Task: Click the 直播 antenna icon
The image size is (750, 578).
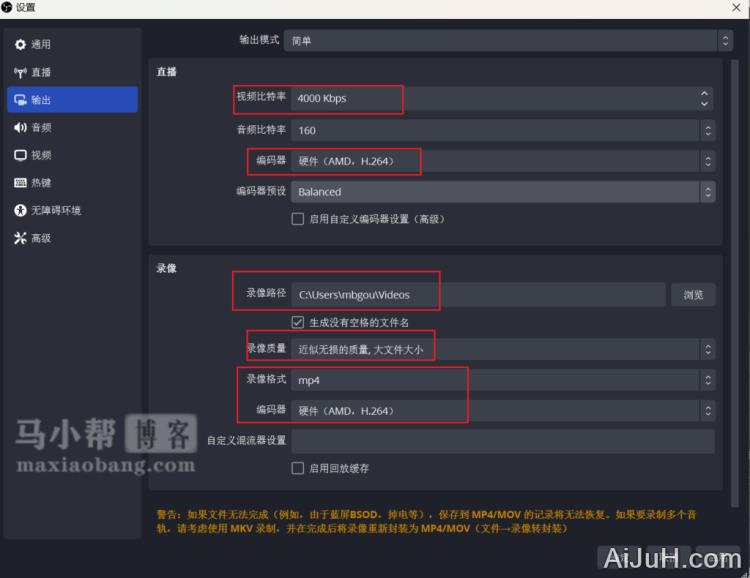Action: 20,73
